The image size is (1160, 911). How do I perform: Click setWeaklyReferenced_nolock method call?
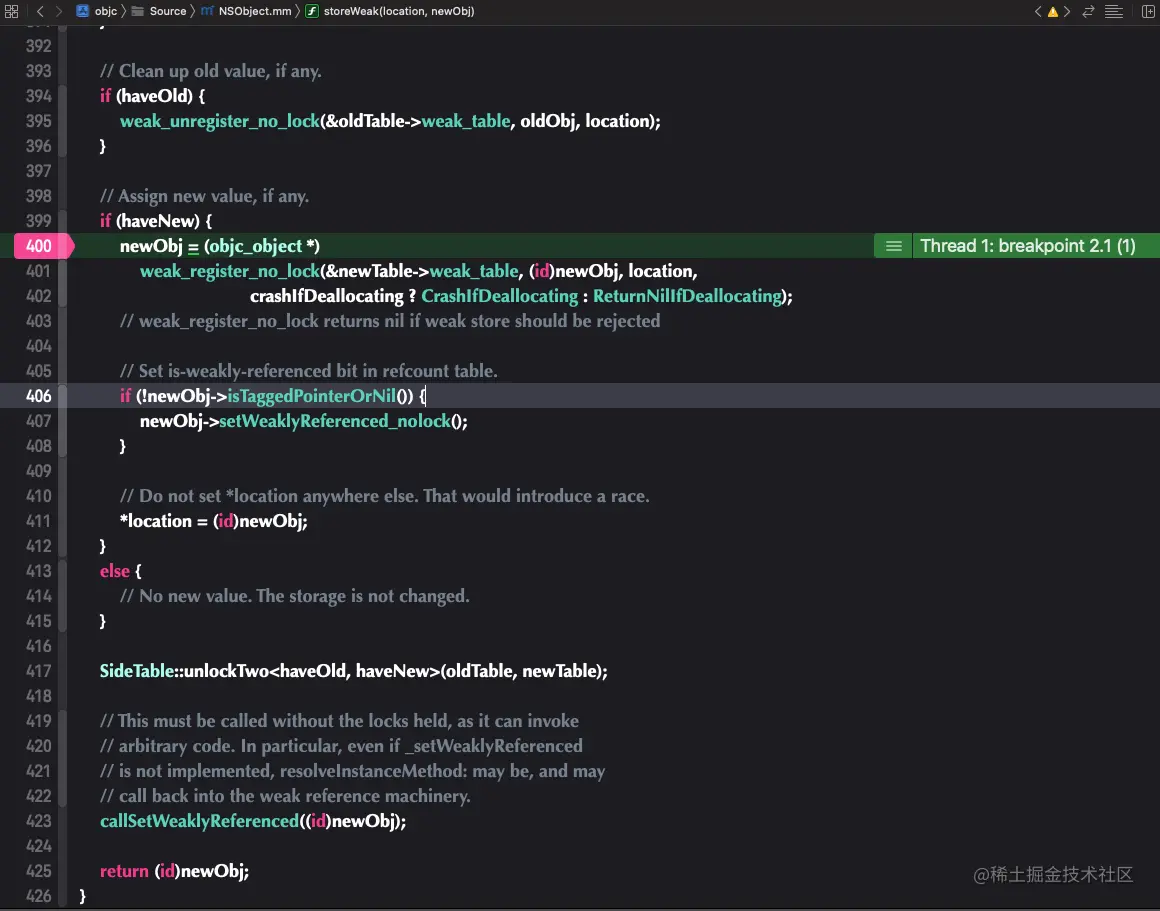pyautogui.click(x=334, y=421)
